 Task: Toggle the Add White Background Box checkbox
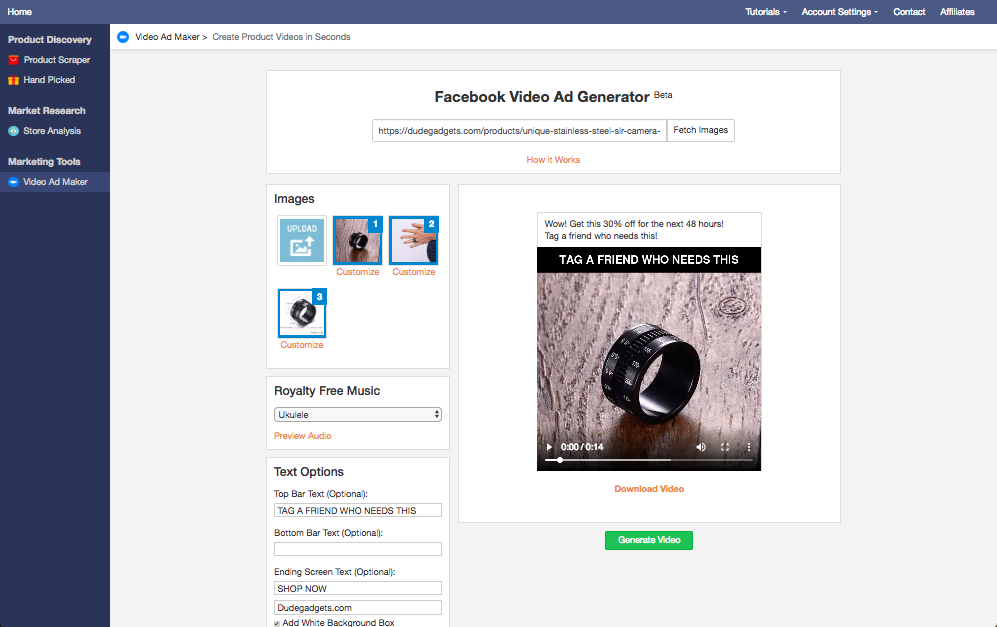pos(278,623)
